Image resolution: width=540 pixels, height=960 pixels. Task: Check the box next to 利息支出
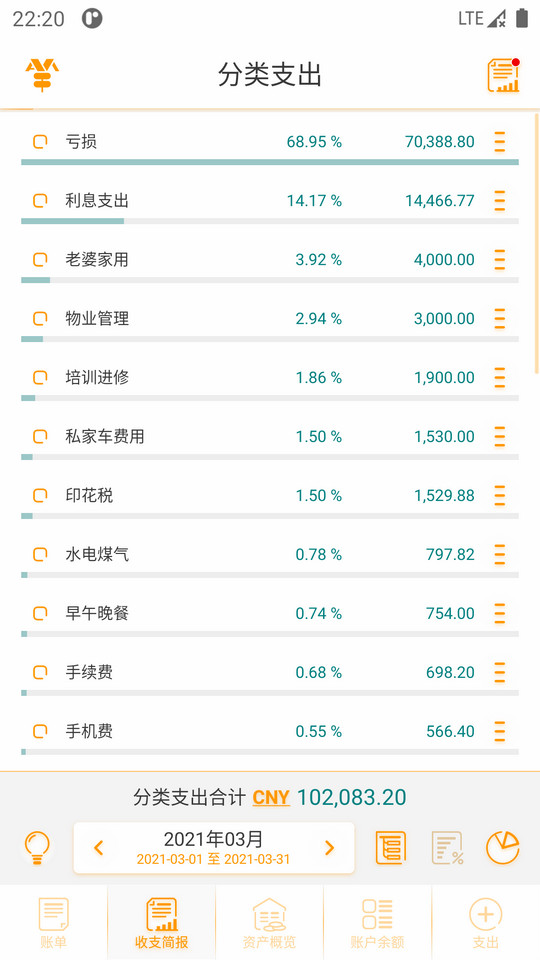point(40,201)
